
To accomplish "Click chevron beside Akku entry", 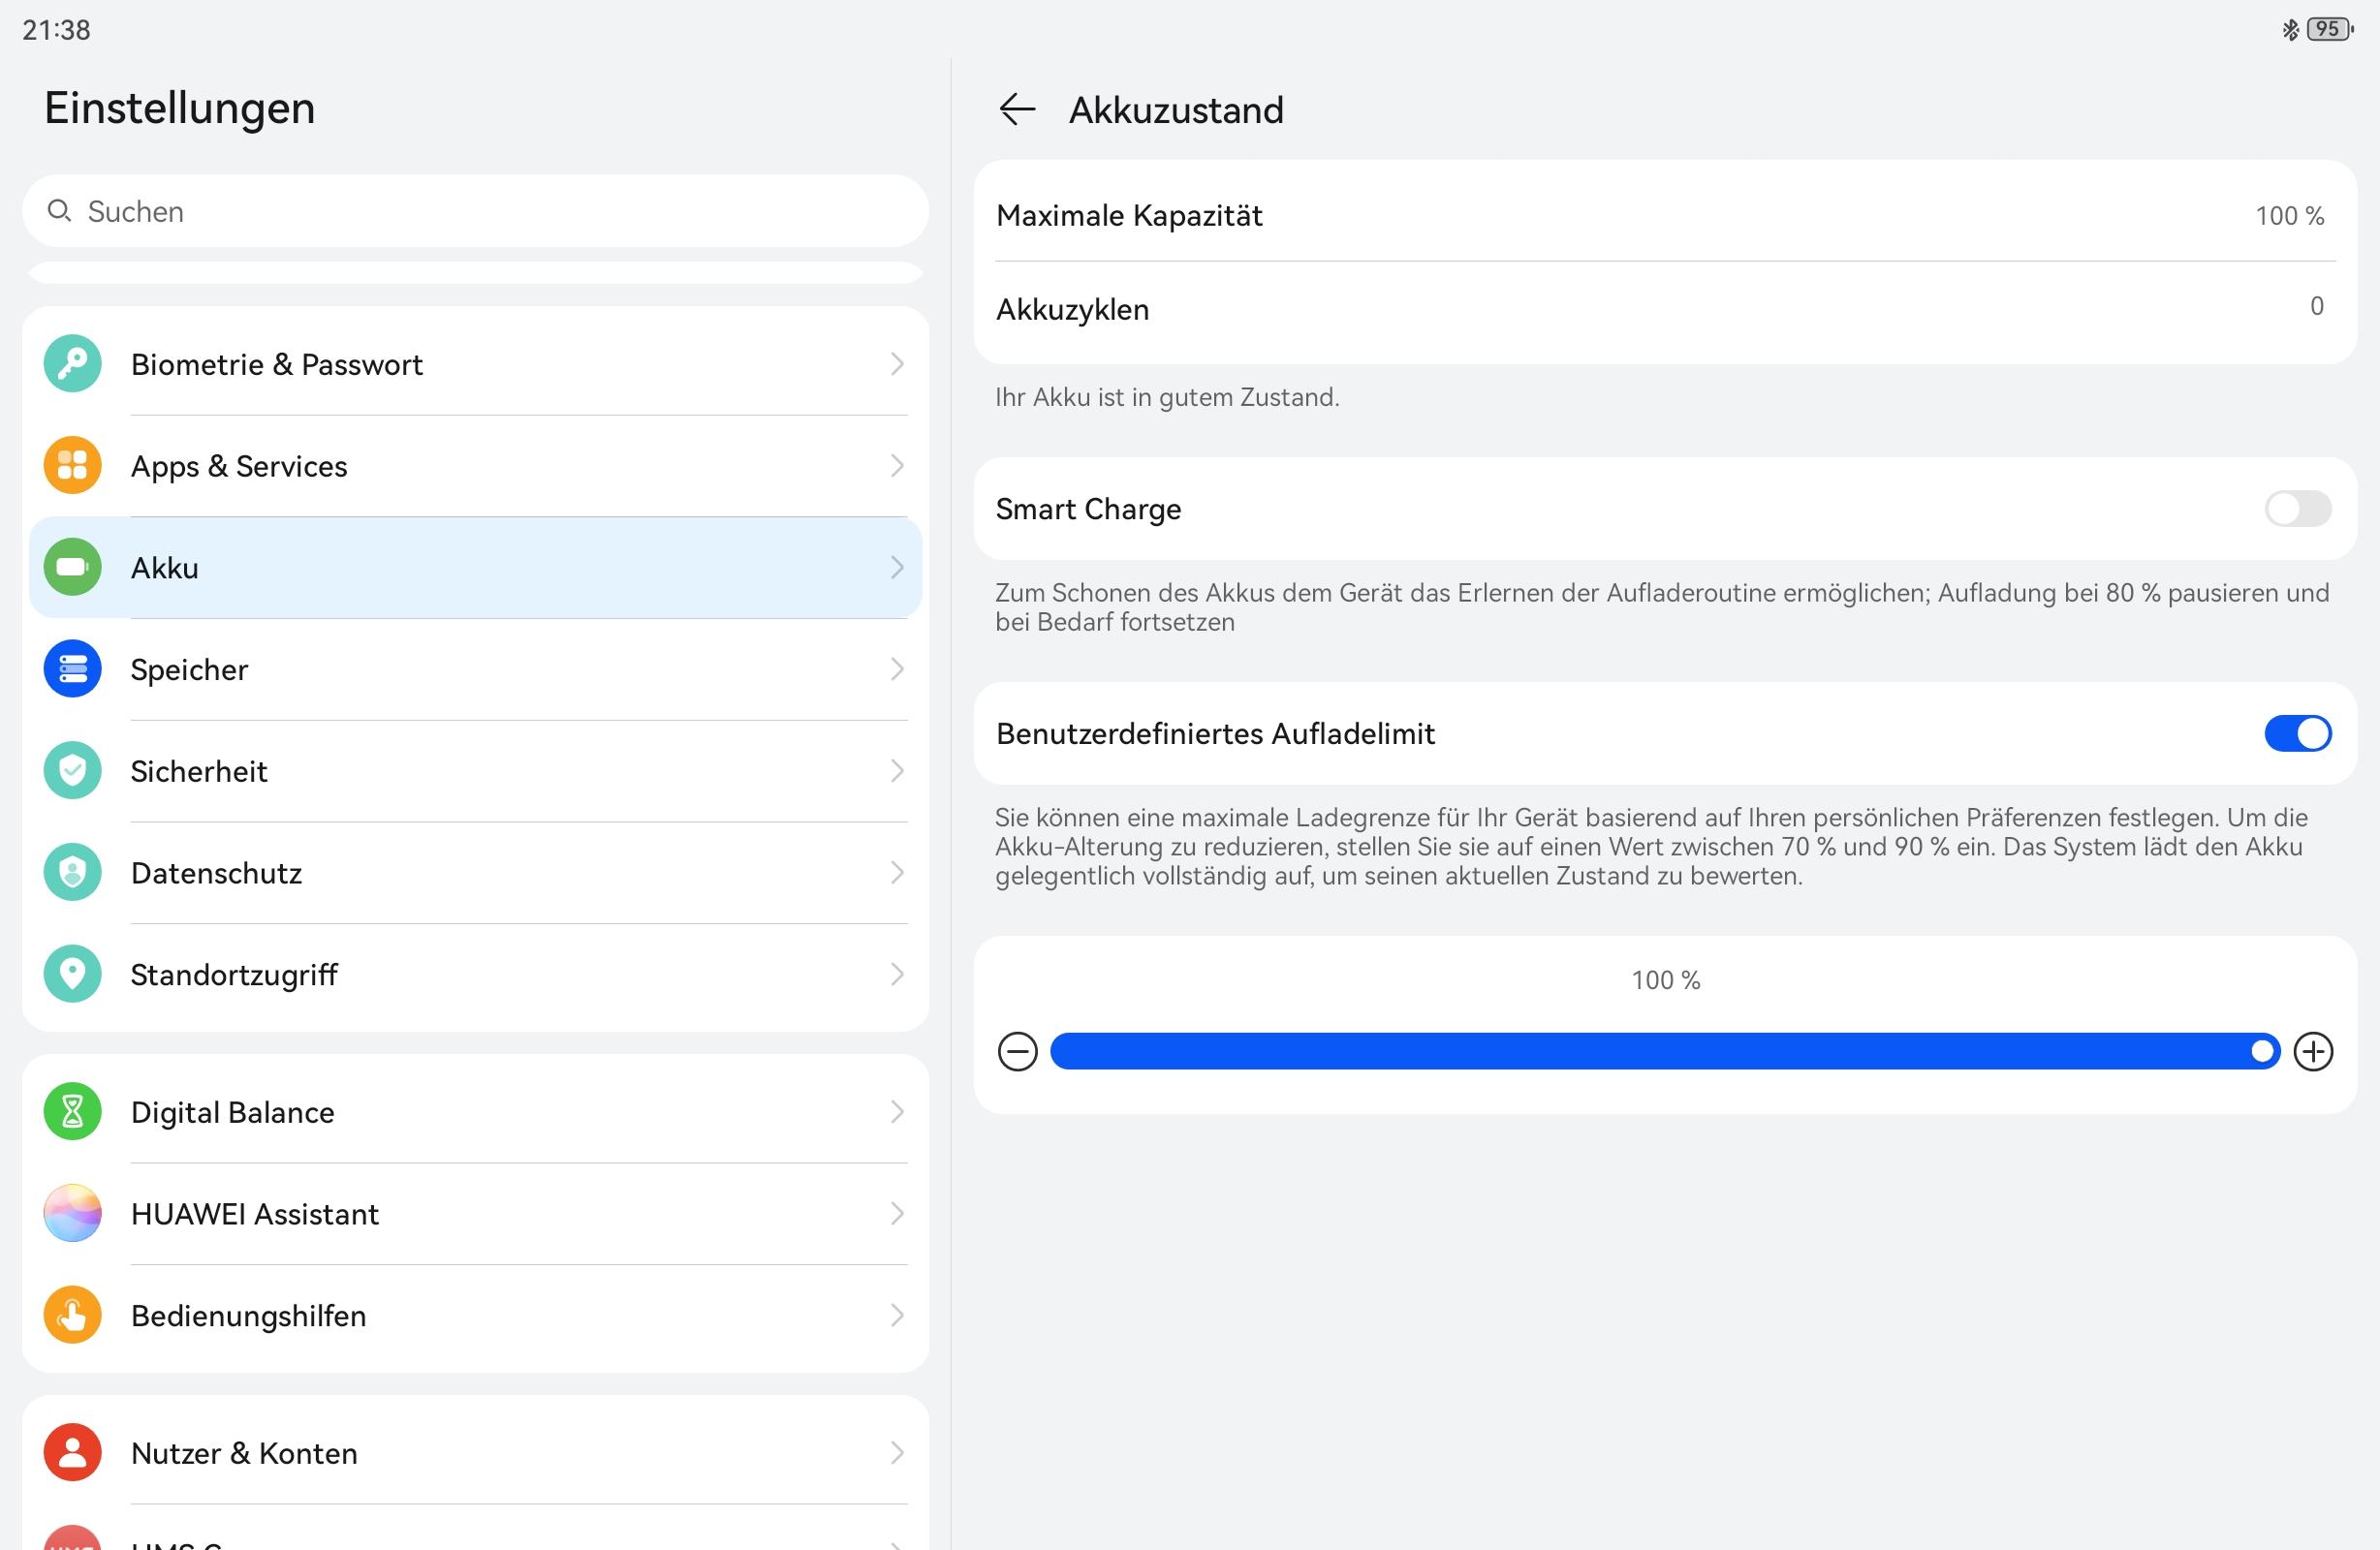I will click(x=896, y=568).
